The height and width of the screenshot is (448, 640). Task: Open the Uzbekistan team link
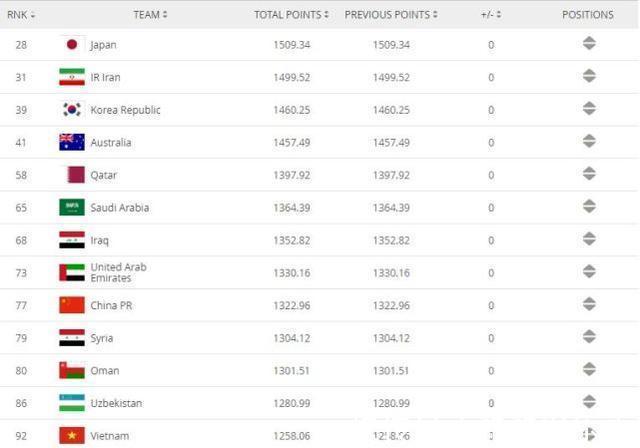pyautogui.click(x=116, y=403)
